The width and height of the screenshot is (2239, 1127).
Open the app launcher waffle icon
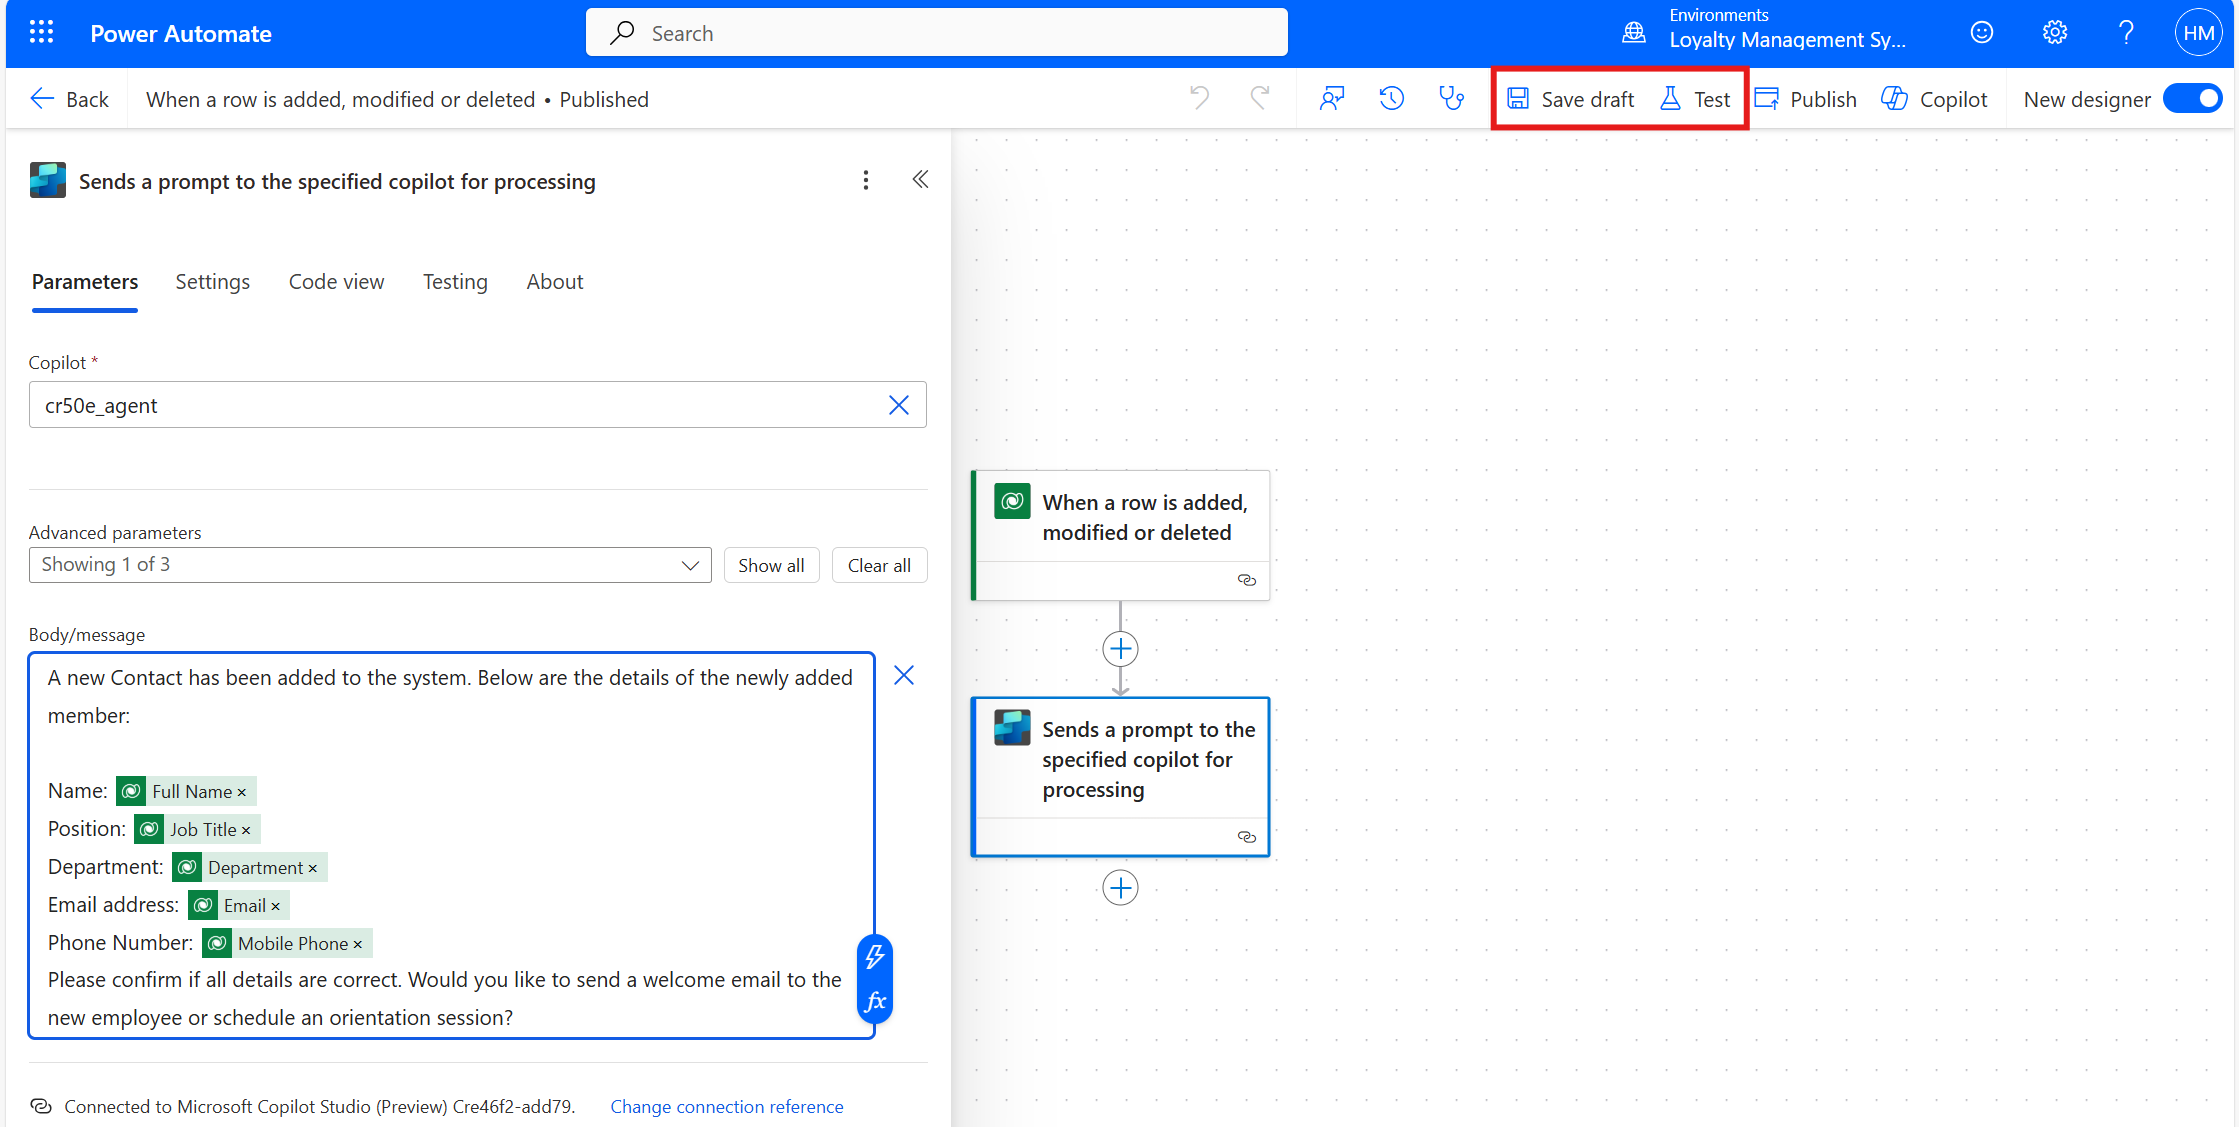tap(41, 33)
